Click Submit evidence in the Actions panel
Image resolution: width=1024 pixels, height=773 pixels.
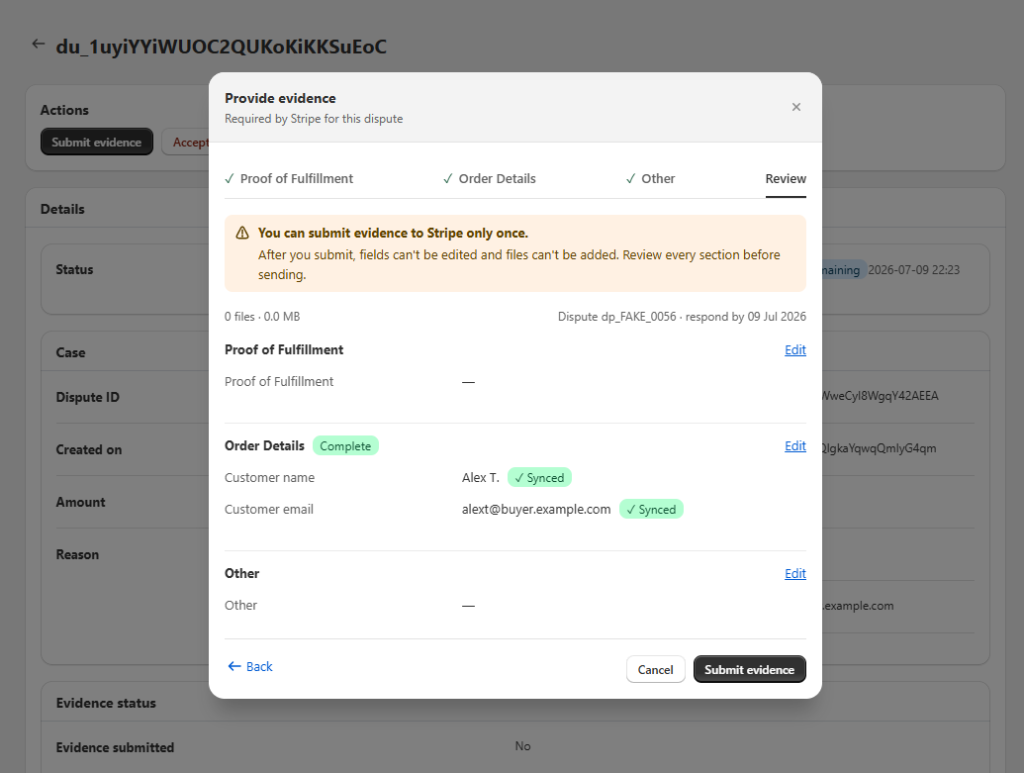coord(97,142)
